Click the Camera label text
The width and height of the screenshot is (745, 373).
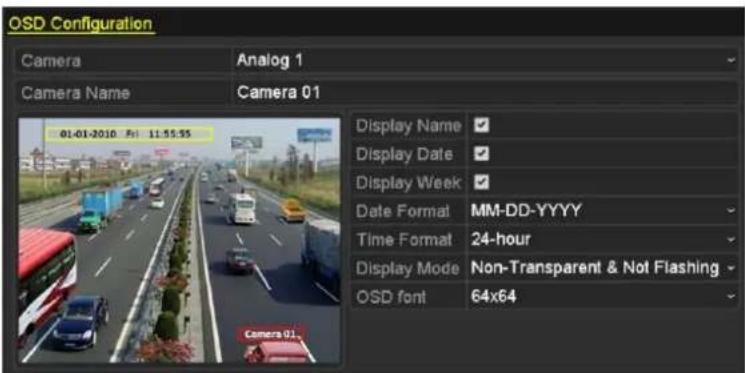[51, 61]
